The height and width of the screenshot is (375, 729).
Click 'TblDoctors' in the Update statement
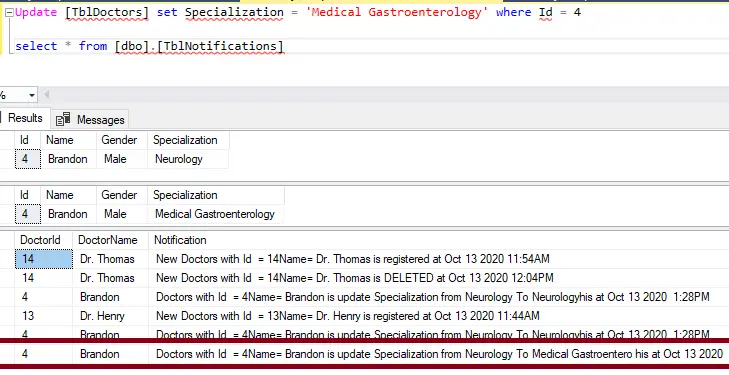(107, 12)
